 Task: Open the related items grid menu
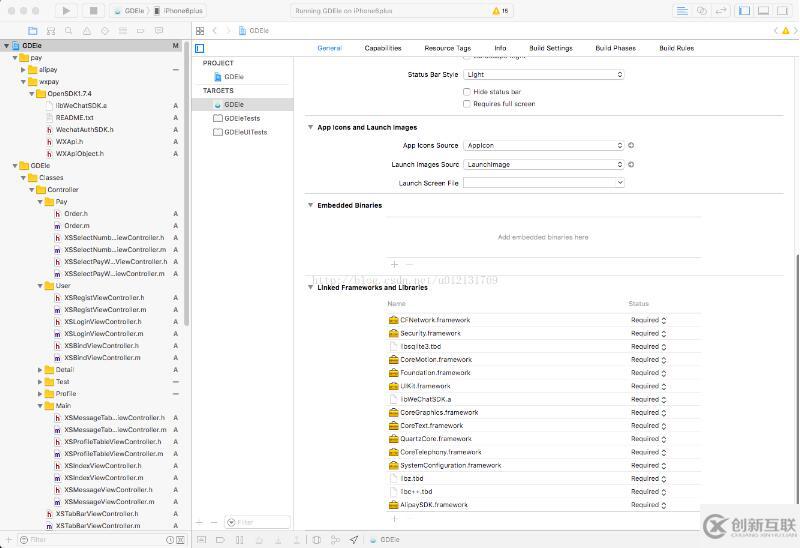pos(200,31)
